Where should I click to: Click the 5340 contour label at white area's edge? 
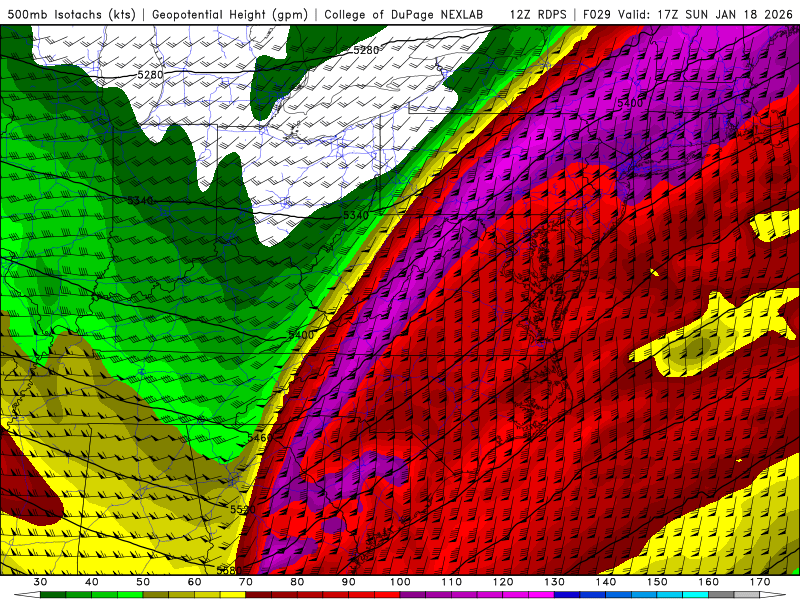click(x=356, y=215)
